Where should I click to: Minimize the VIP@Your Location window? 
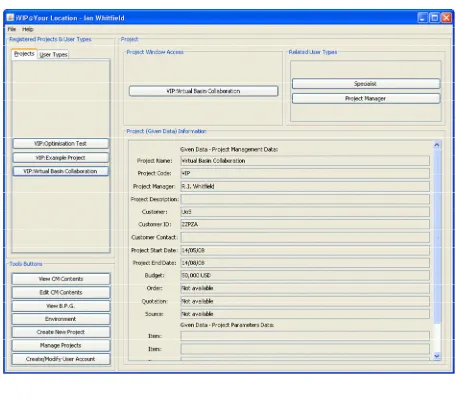(423, 18)
